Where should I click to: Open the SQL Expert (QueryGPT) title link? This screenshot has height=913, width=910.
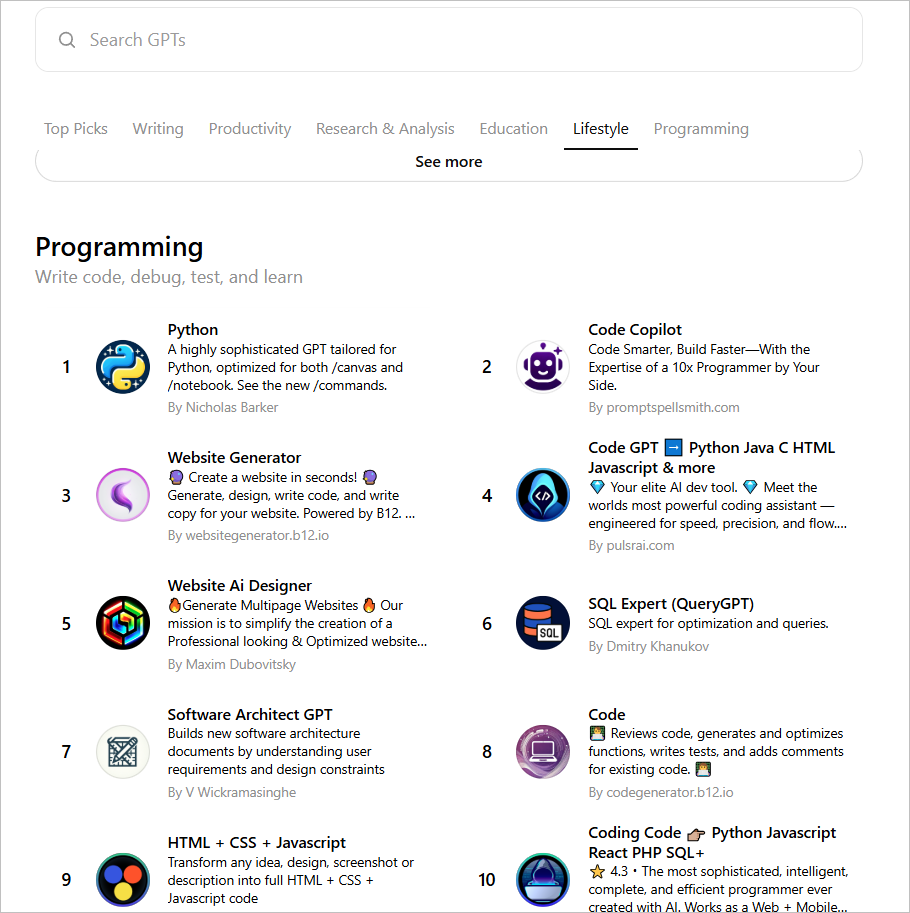pos(671,604)
